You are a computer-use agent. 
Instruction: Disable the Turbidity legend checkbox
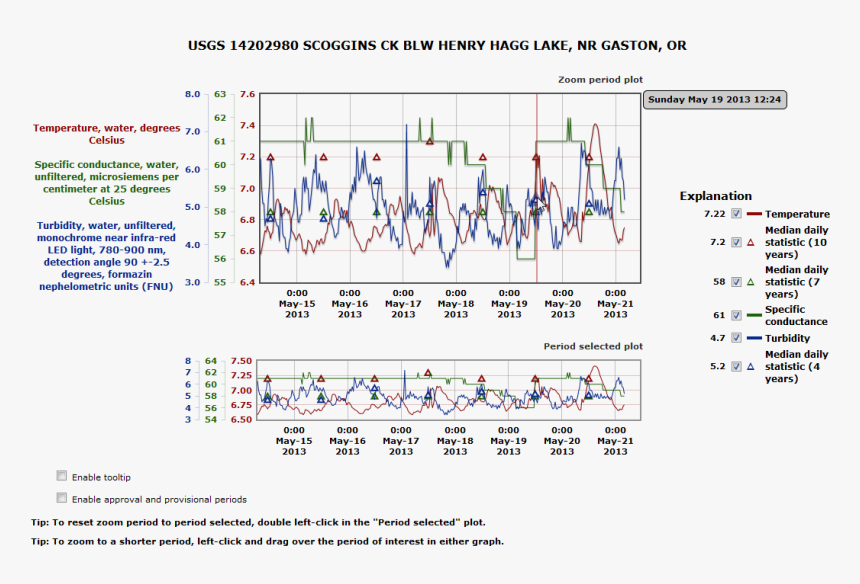click(x=735, y=338)
